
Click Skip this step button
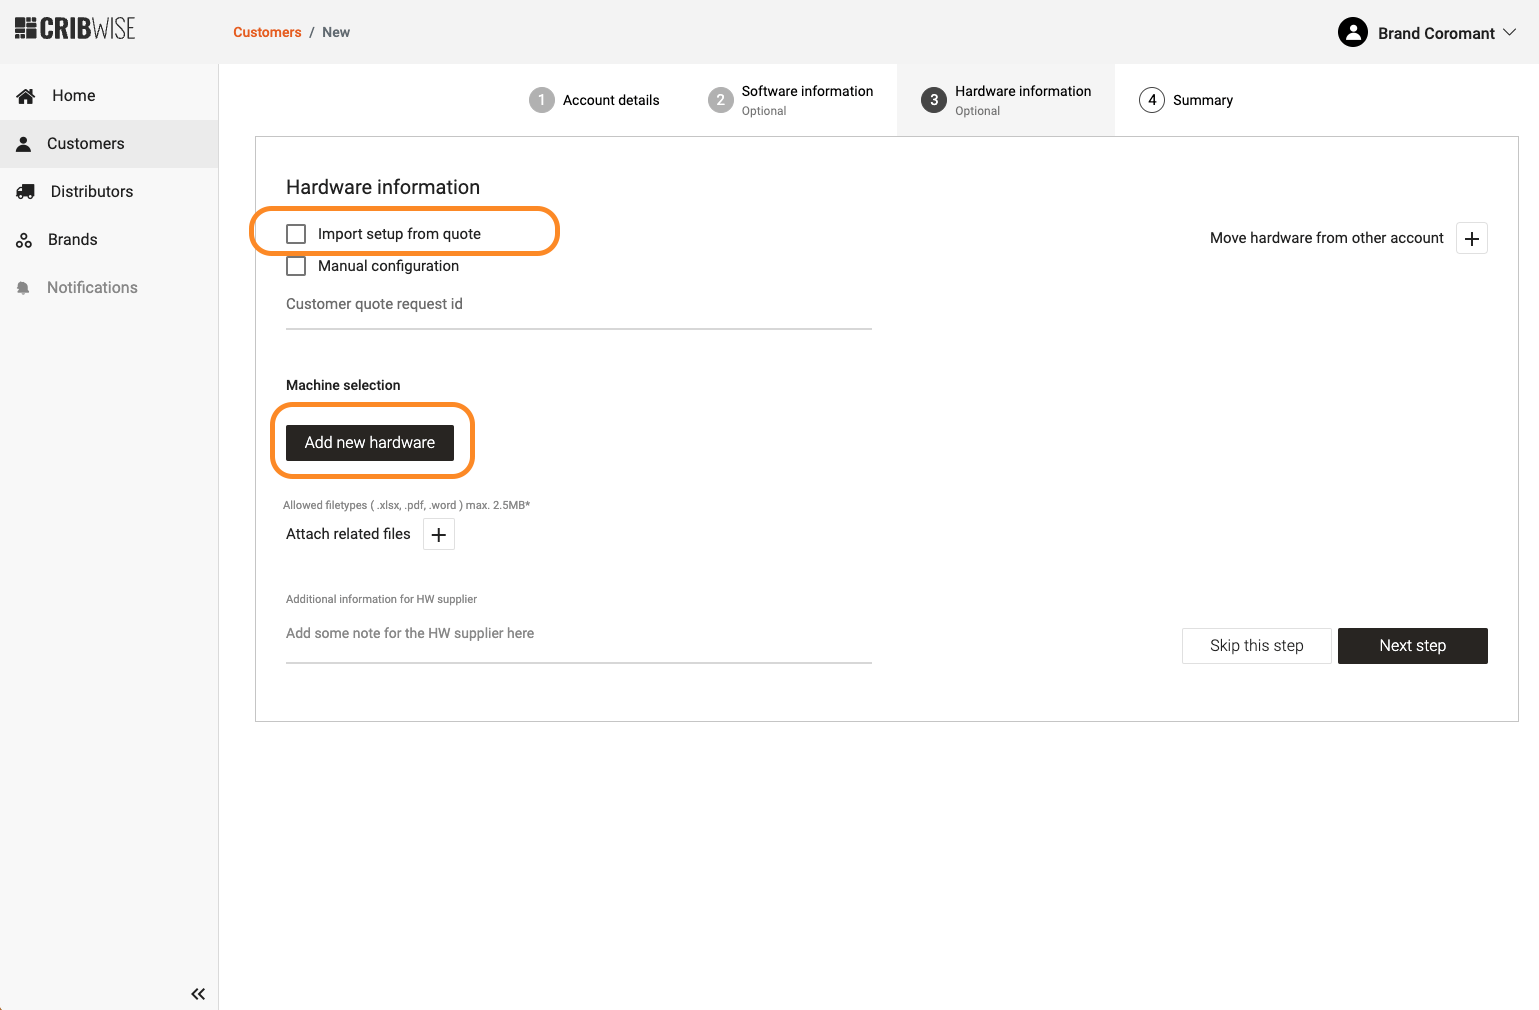click(1256, 646)
